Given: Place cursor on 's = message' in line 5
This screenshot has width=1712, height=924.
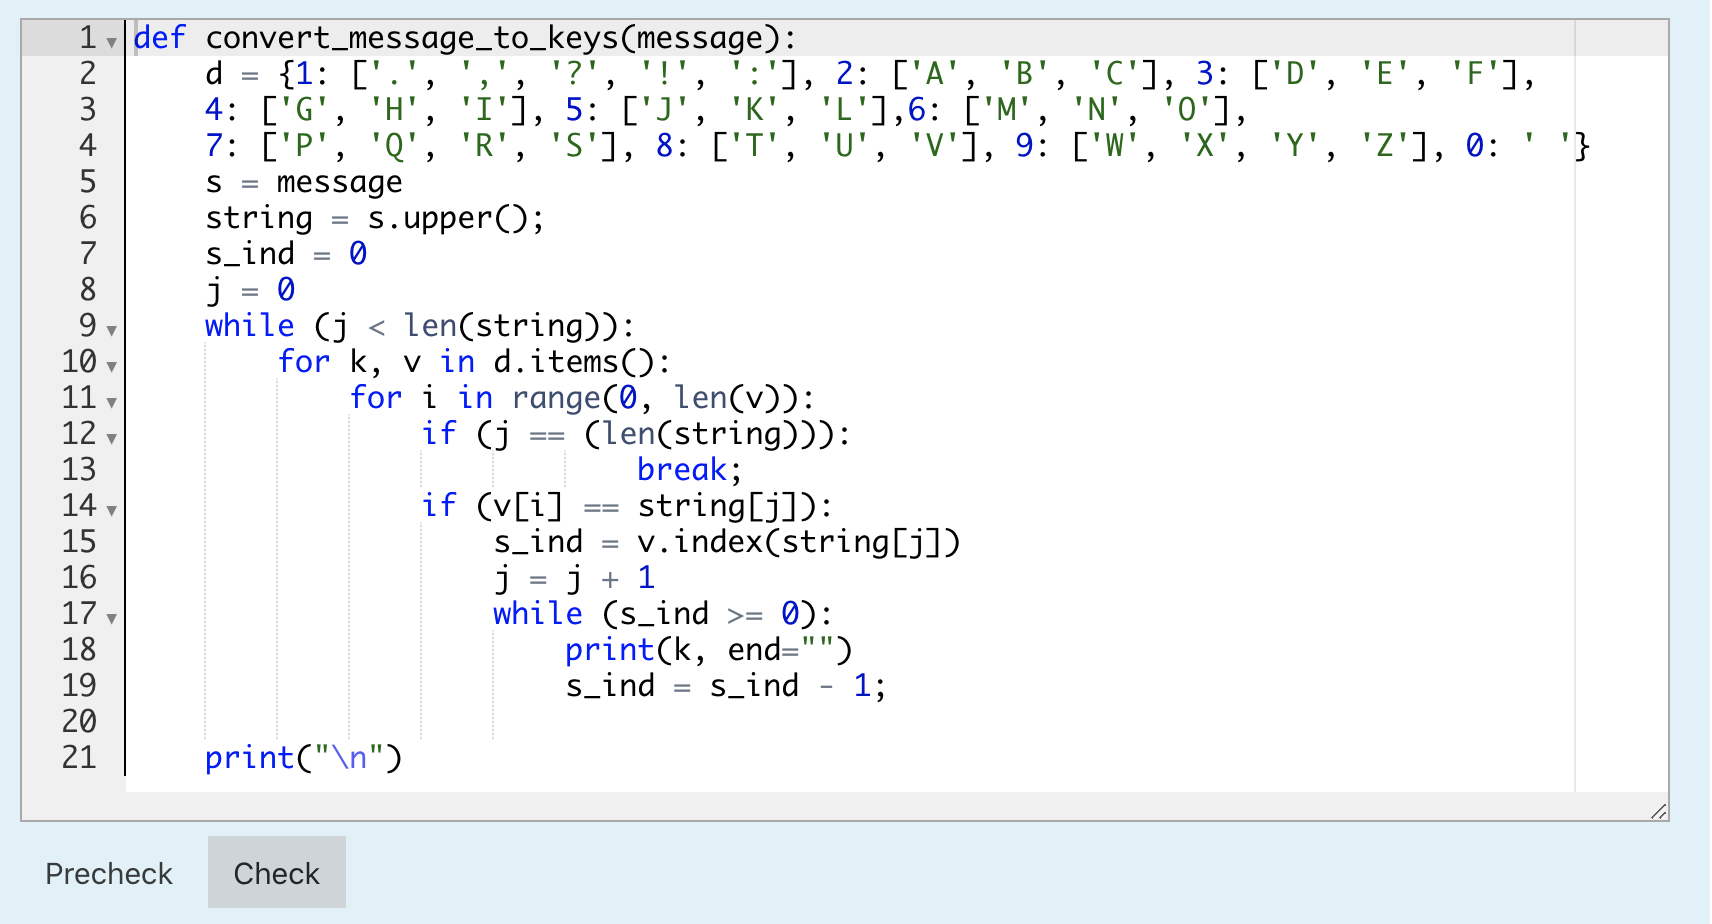Looking at the screenshot, I should (304, 182).
